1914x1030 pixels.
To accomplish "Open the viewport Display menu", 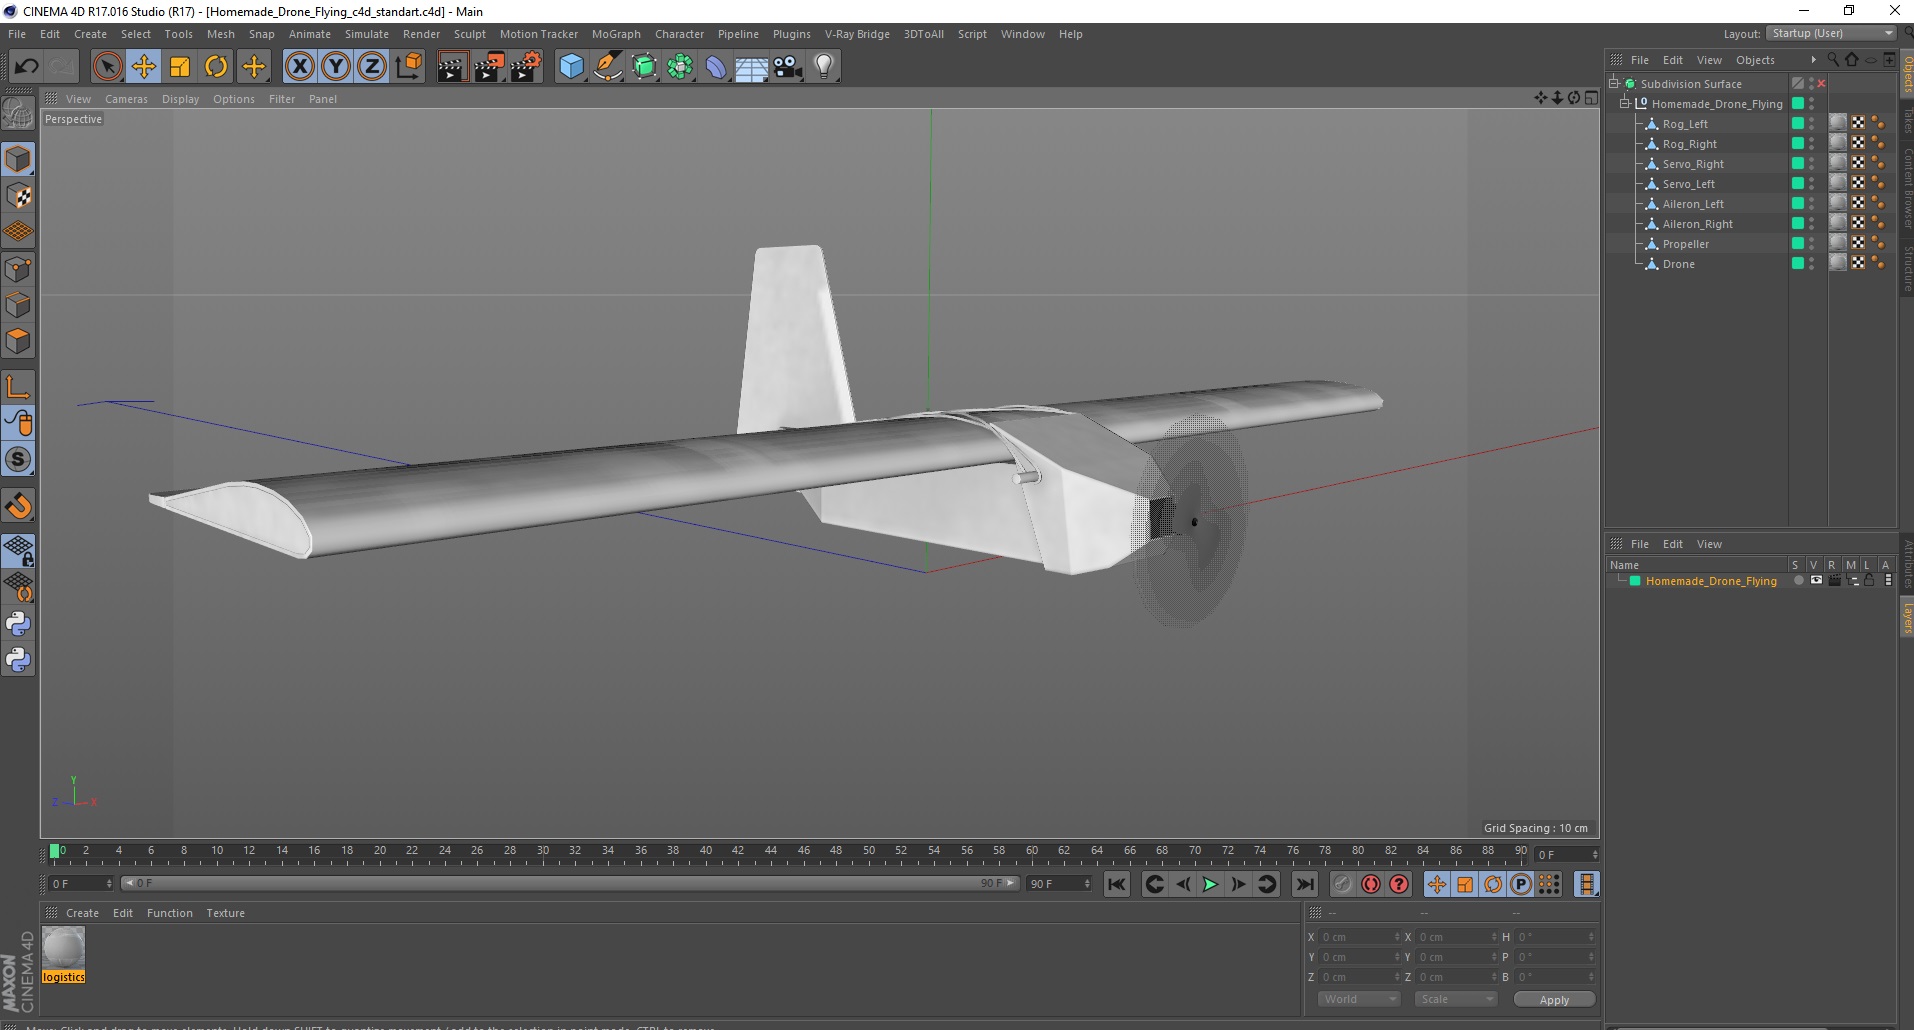I will tap(180, 99).
